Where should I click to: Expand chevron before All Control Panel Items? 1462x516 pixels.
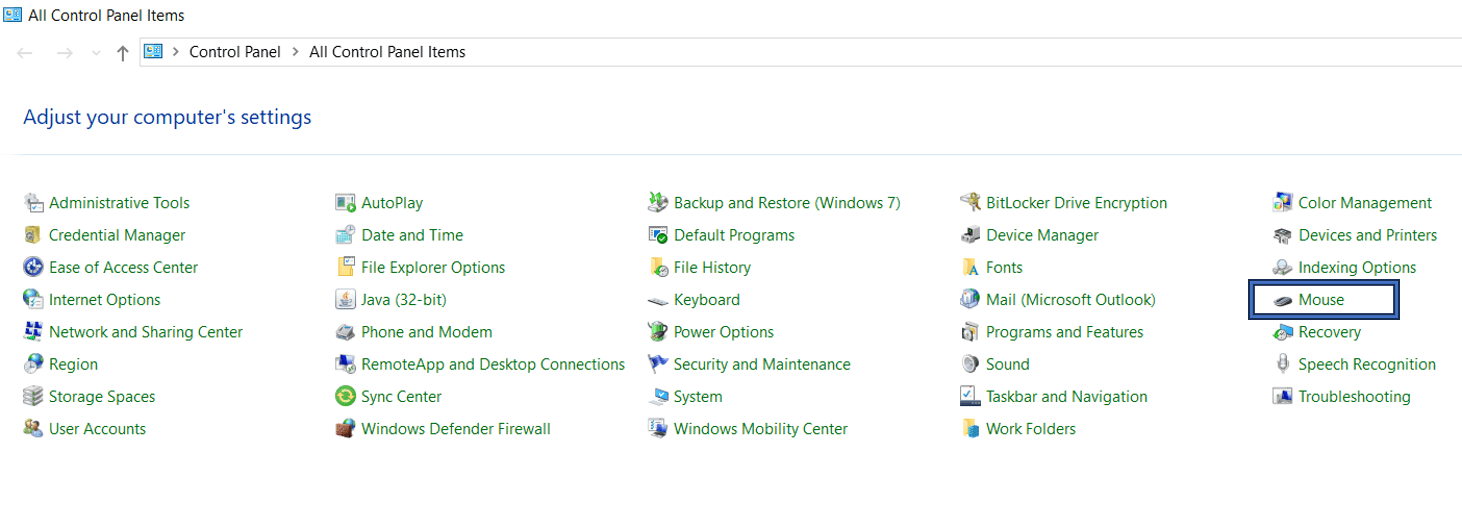pos(296,52)
